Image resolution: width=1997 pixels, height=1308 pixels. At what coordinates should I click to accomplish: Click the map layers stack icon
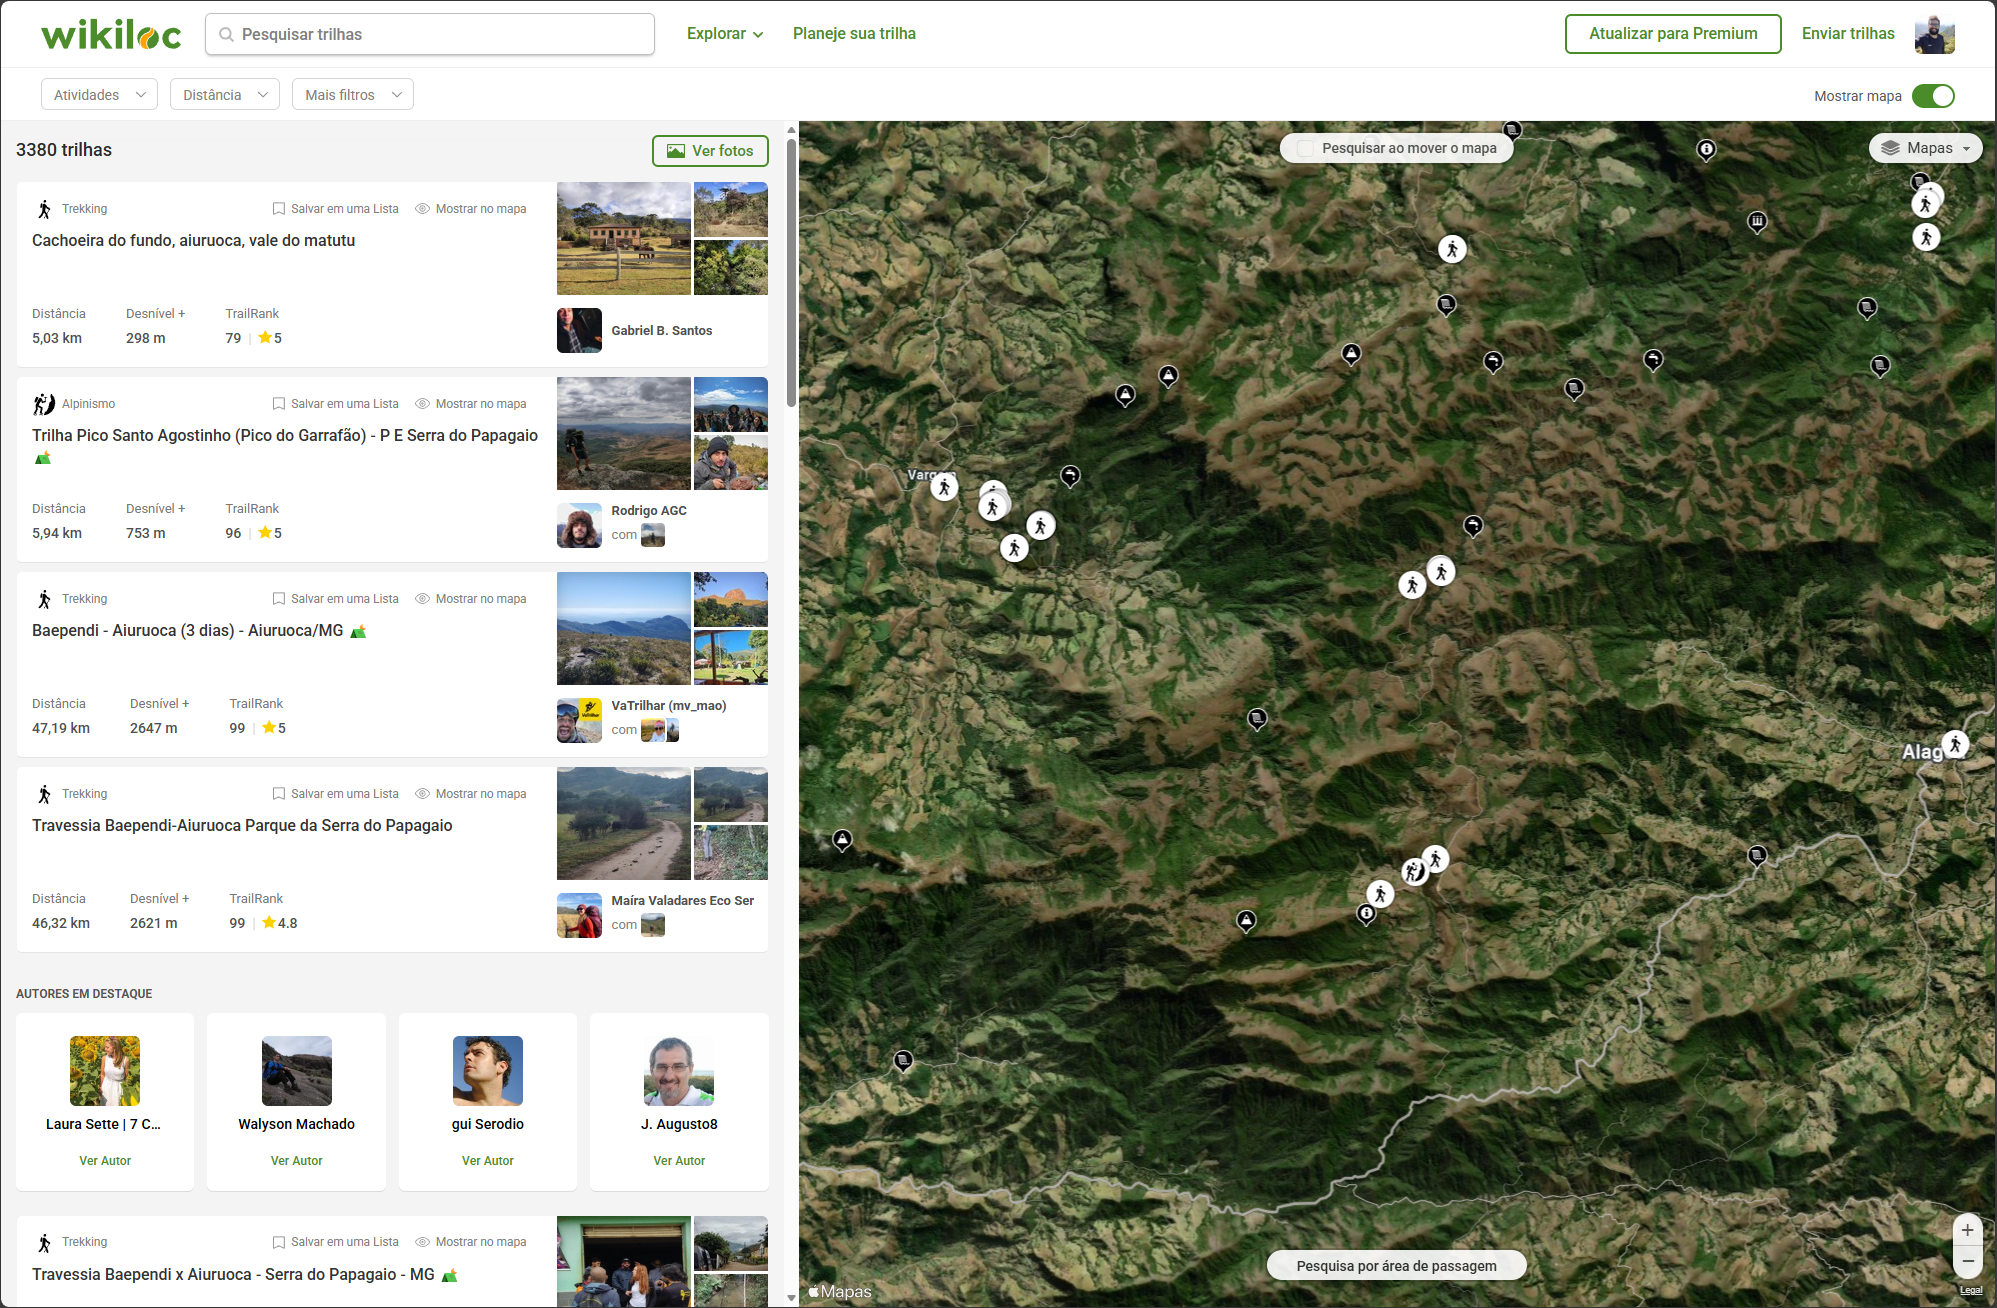click(x=1890, y=148)
